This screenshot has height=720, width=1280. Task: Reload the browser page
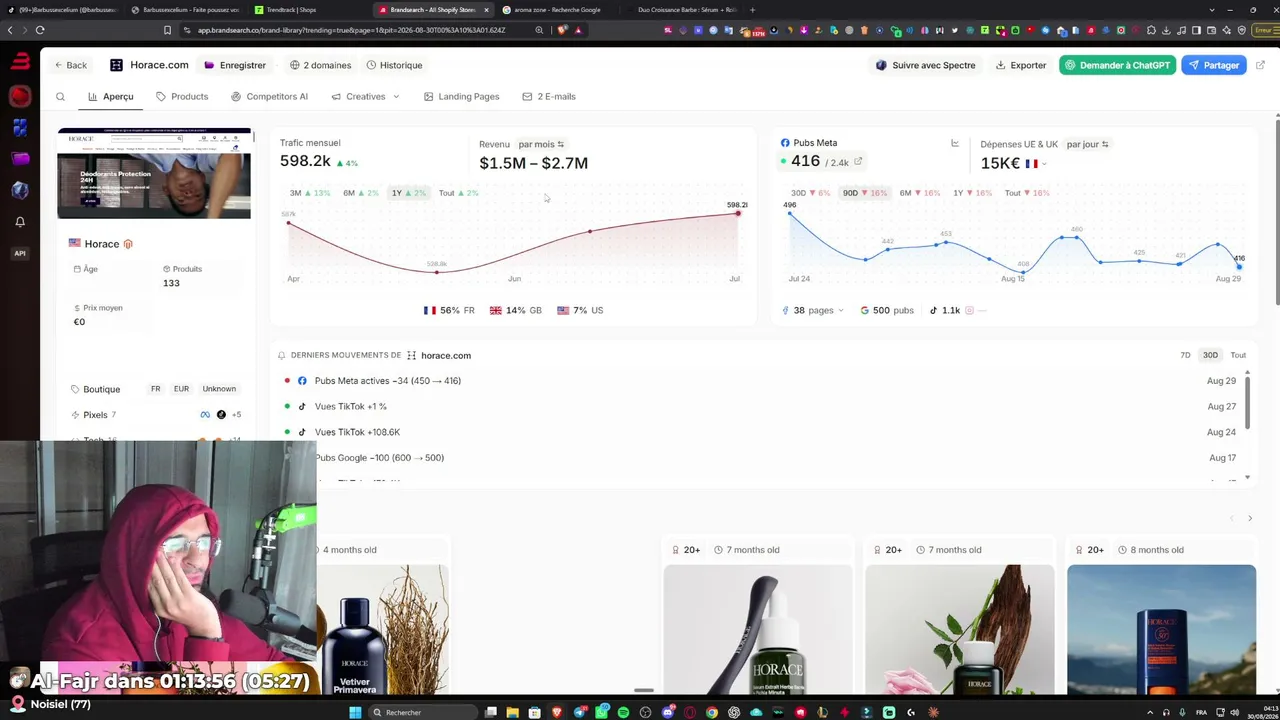pos(40,30)
